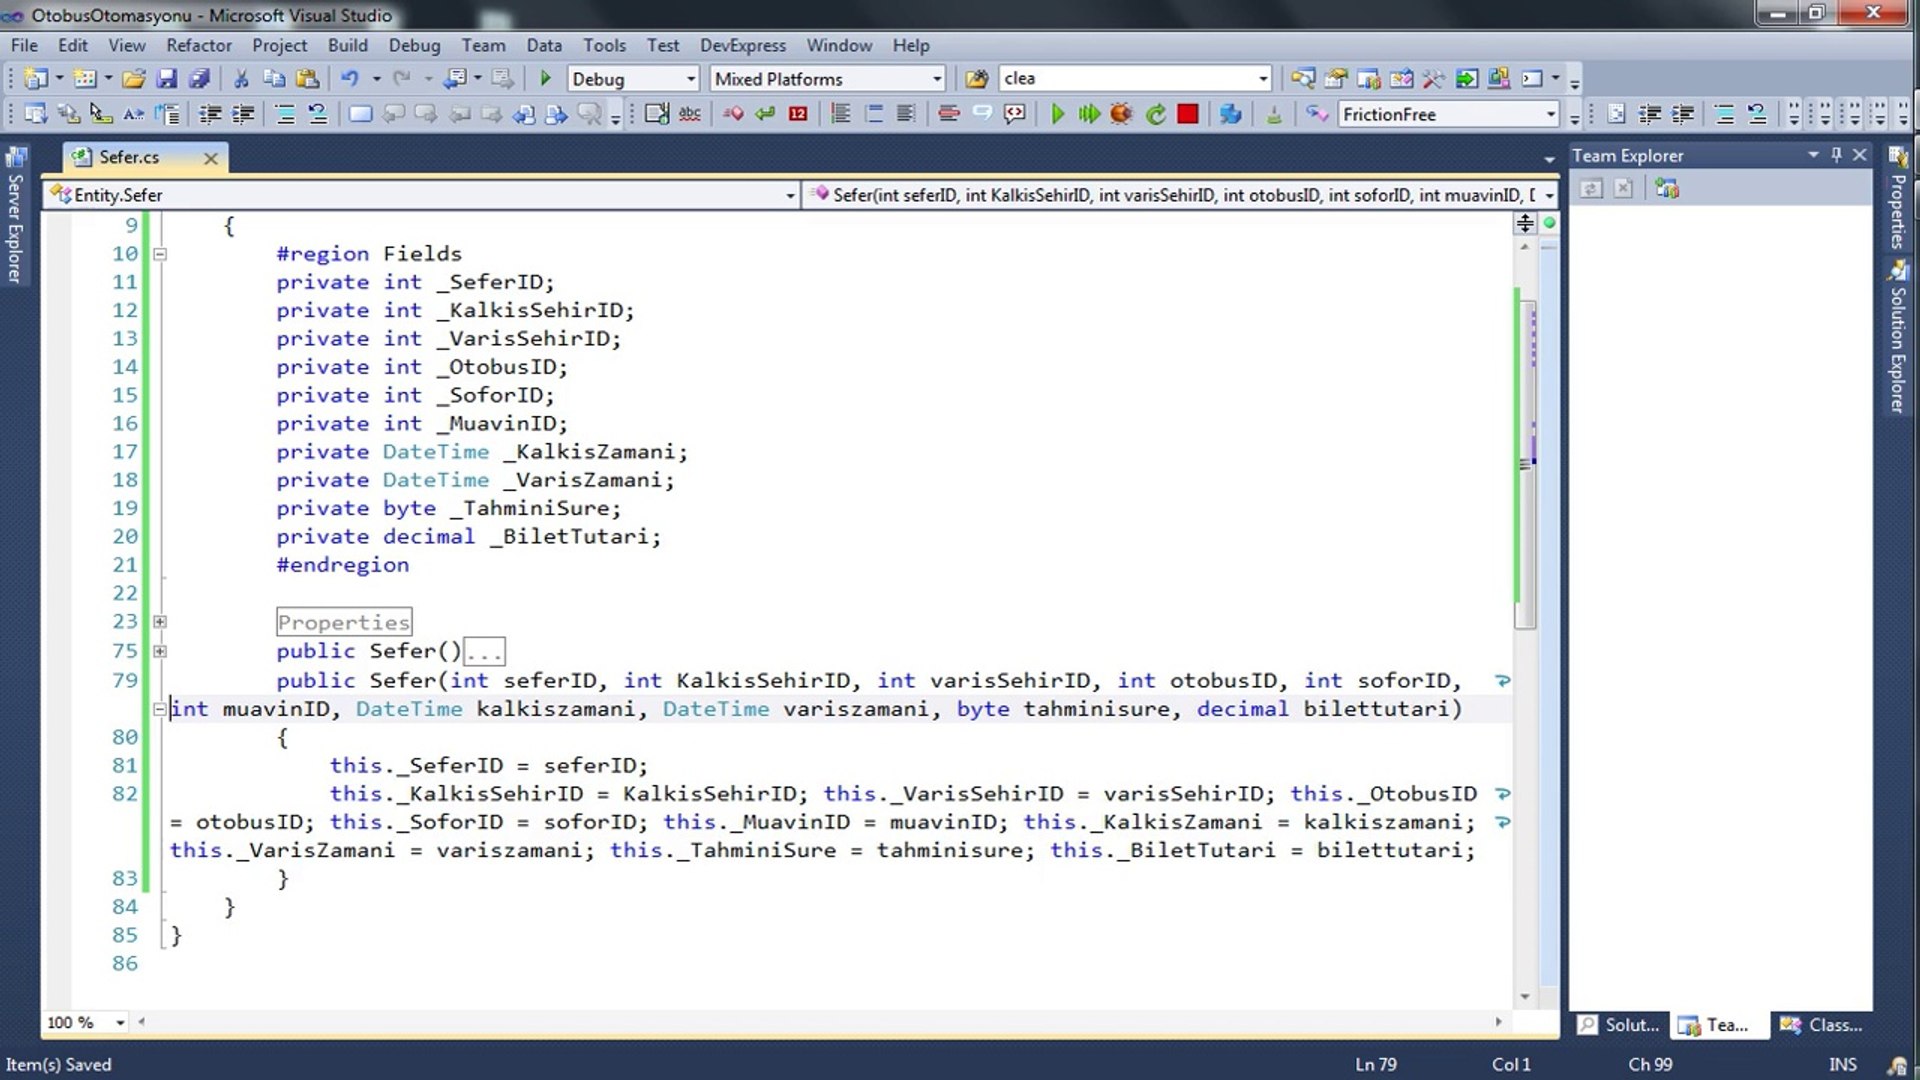Click the red stop square icon
The width and height of the screenshot is (1920, 1080).
coord(1187,114)
